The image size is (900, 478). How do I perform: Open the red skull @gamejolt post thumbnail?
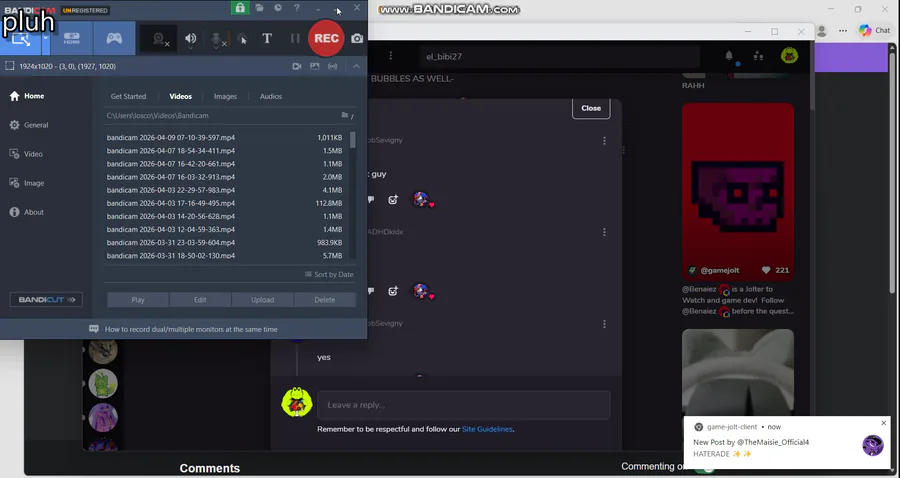click(738, 192)
